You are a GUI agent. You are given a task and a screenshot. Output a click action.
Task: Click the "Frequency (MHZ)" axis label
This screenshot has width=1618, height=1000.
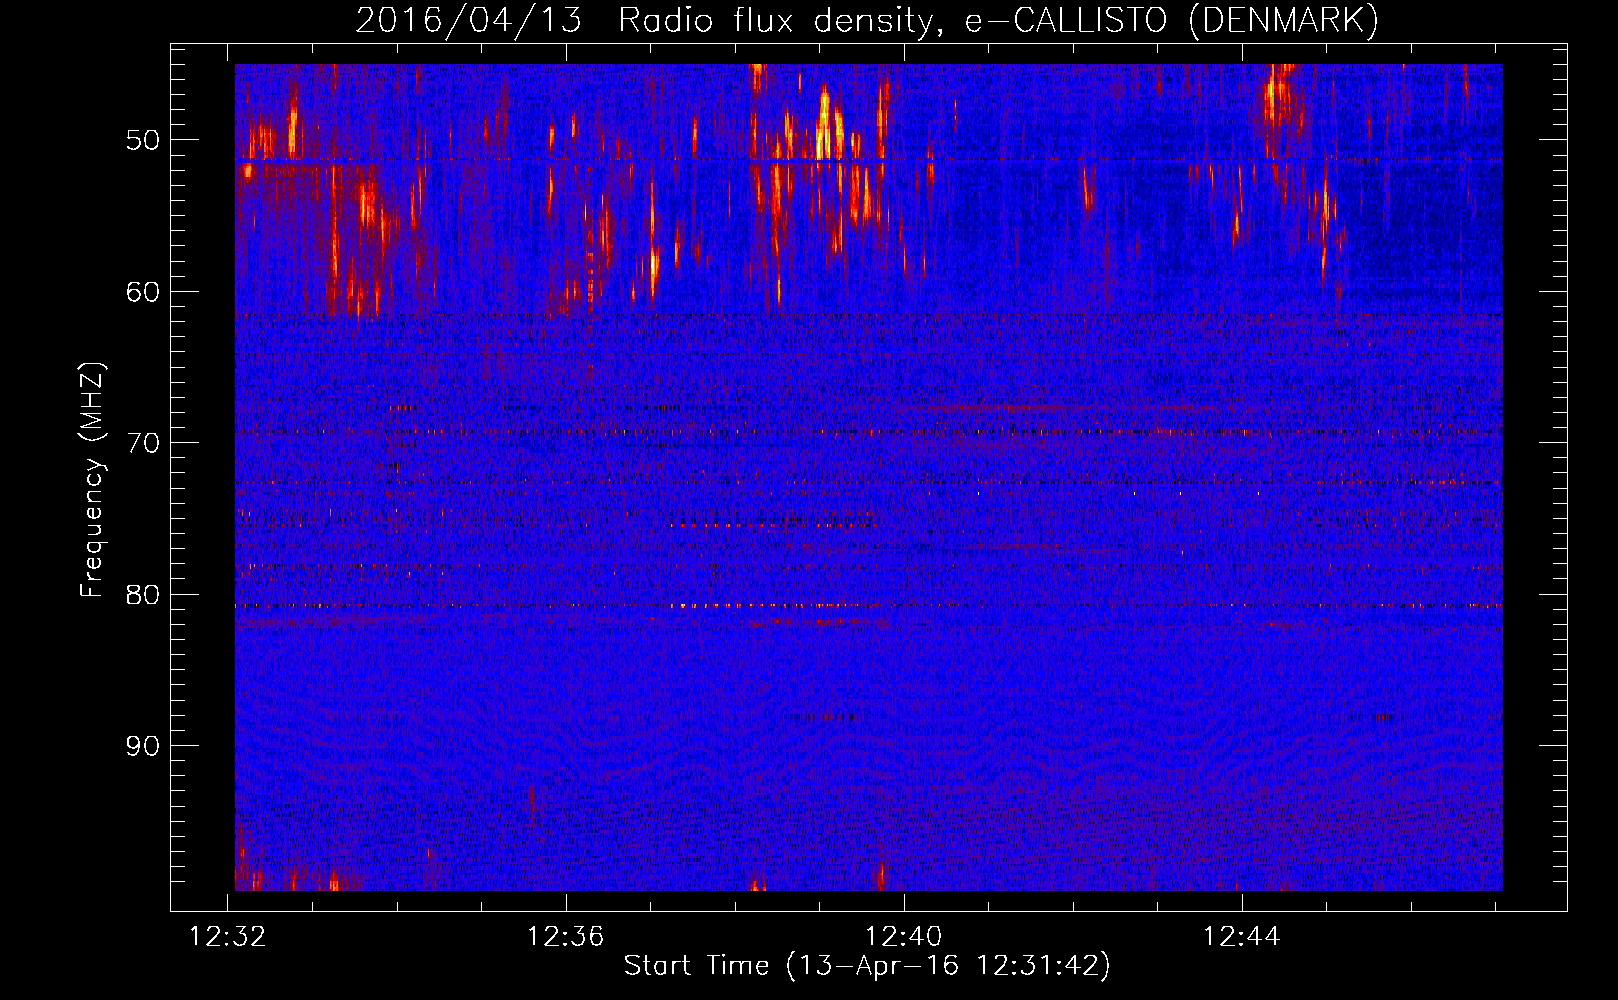[92, 481]
